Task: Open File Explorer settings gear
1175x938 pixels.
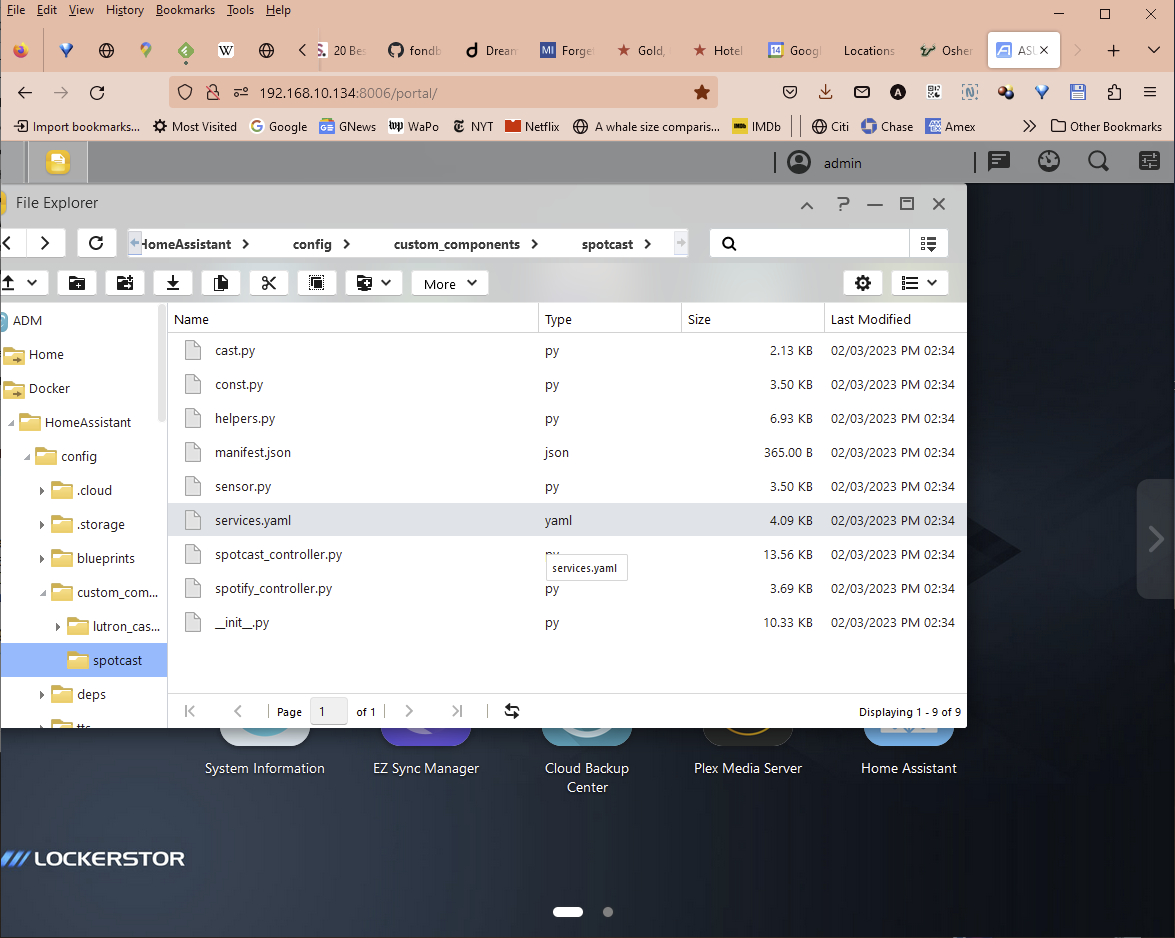Action: click(x=863, y=283)
